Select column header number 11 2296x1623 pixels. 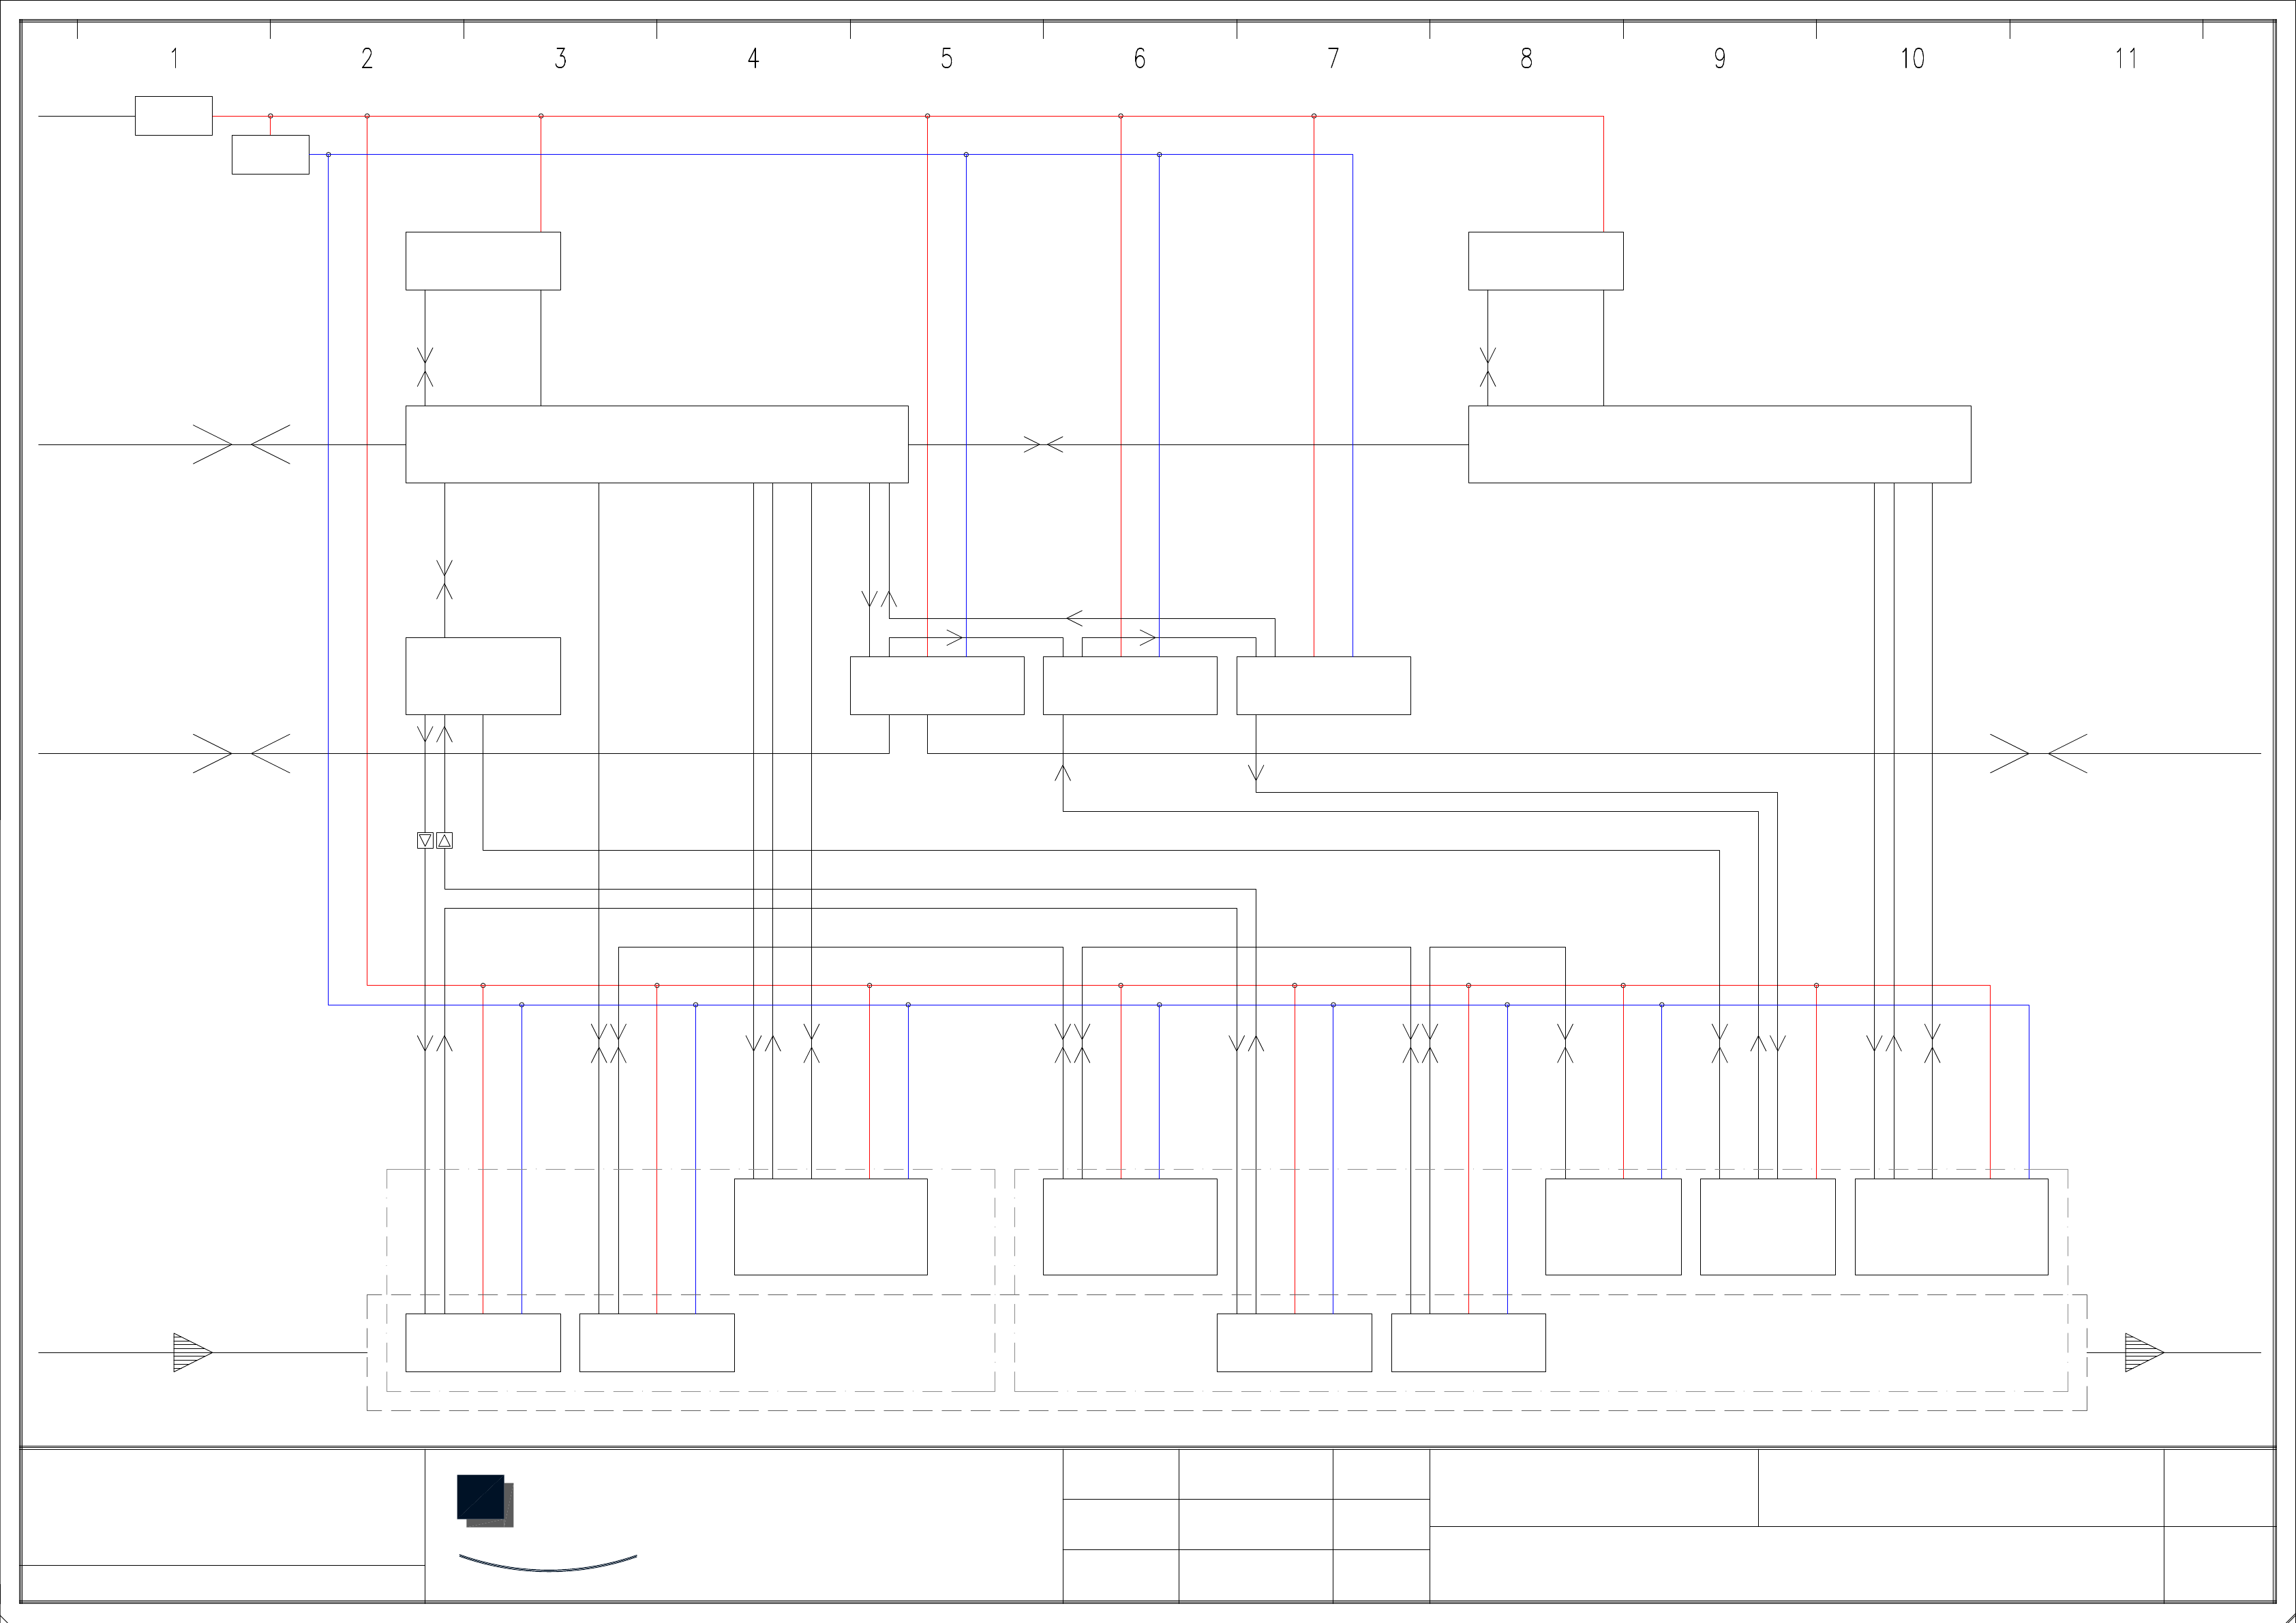point(2125,58)
